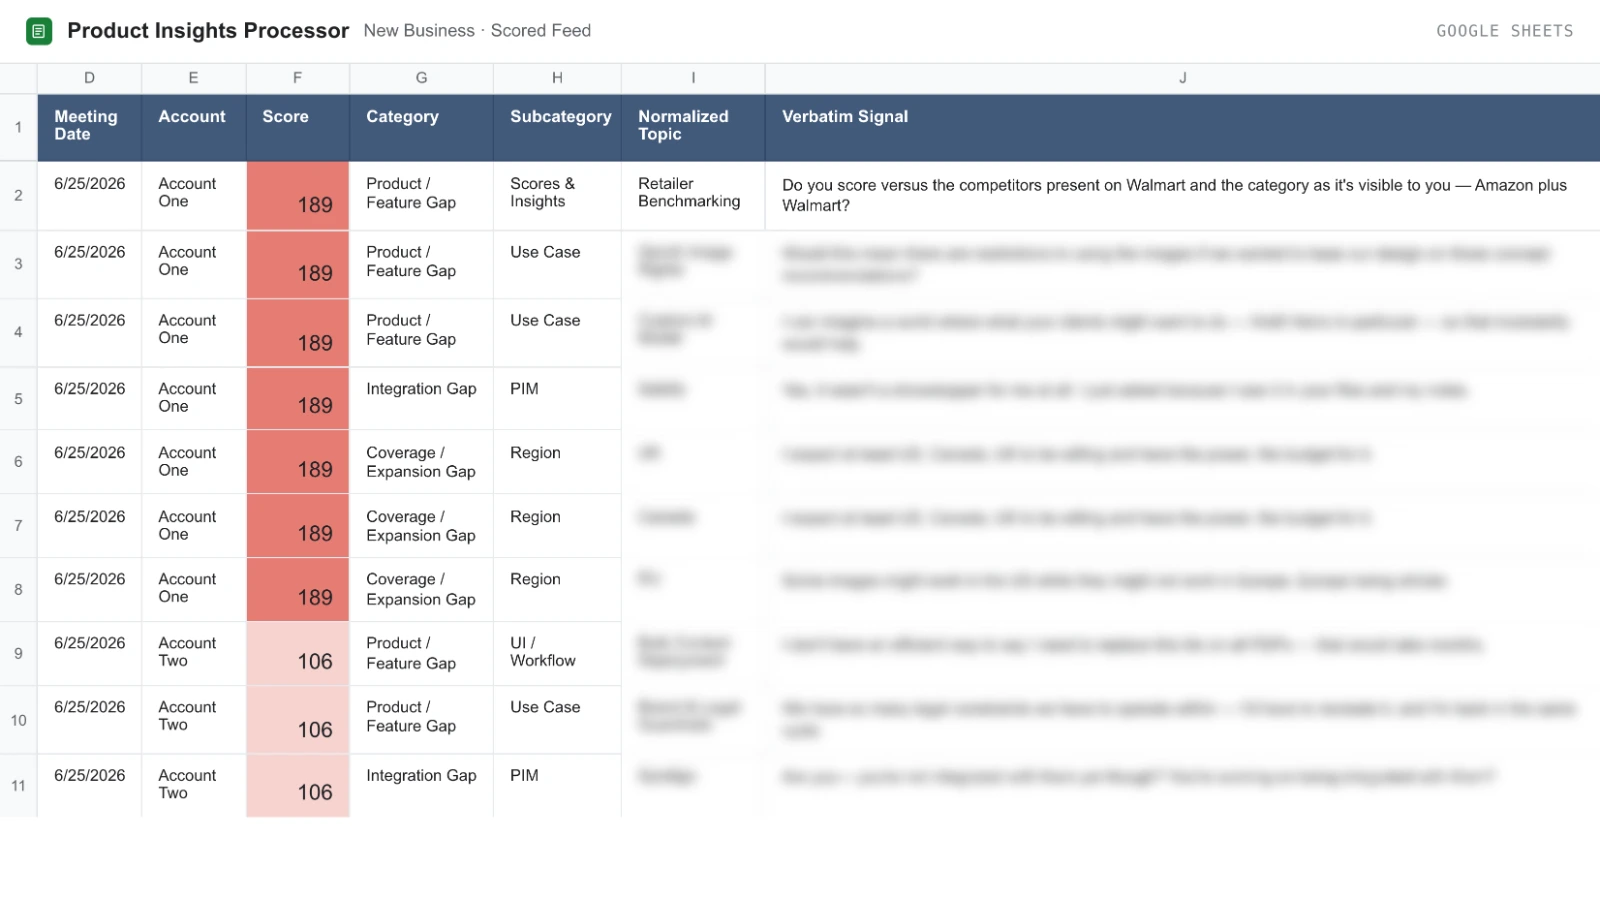1600x900 pixels.
Task: Select the UI / Workflow subcategory cell
Action: [558, 653]
